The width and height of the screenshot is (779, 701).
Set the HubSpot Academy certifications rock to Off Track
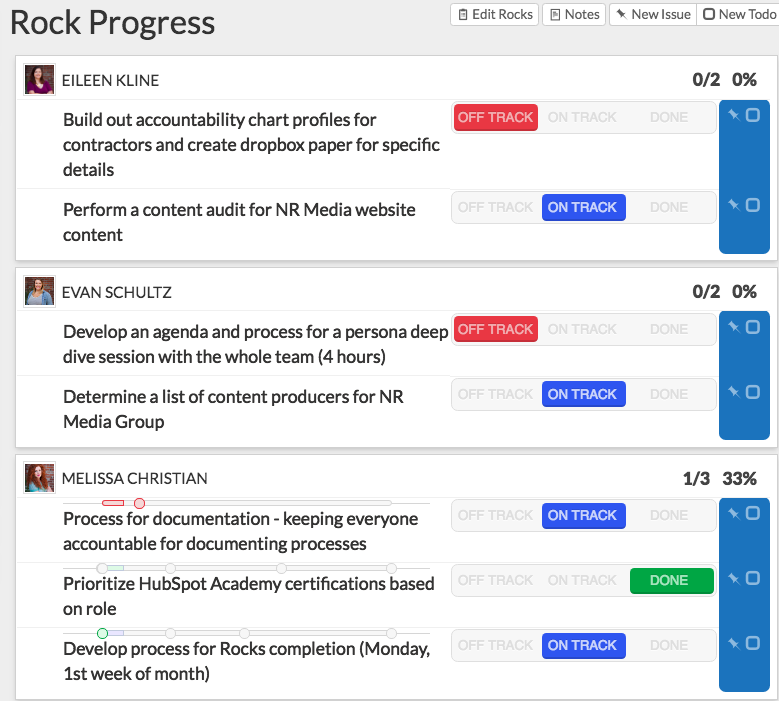pos(495,580)
